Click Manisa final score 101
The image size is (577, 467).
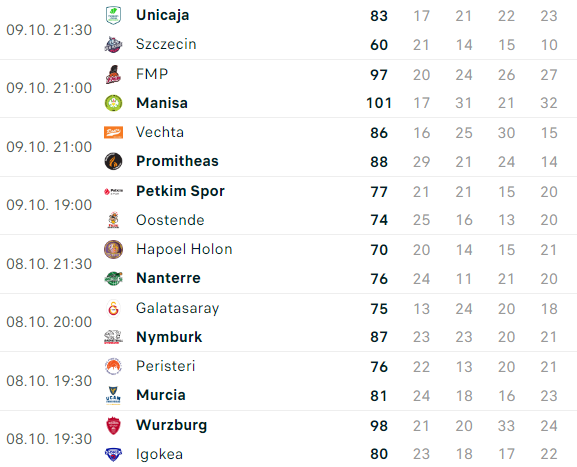point(379,103)
